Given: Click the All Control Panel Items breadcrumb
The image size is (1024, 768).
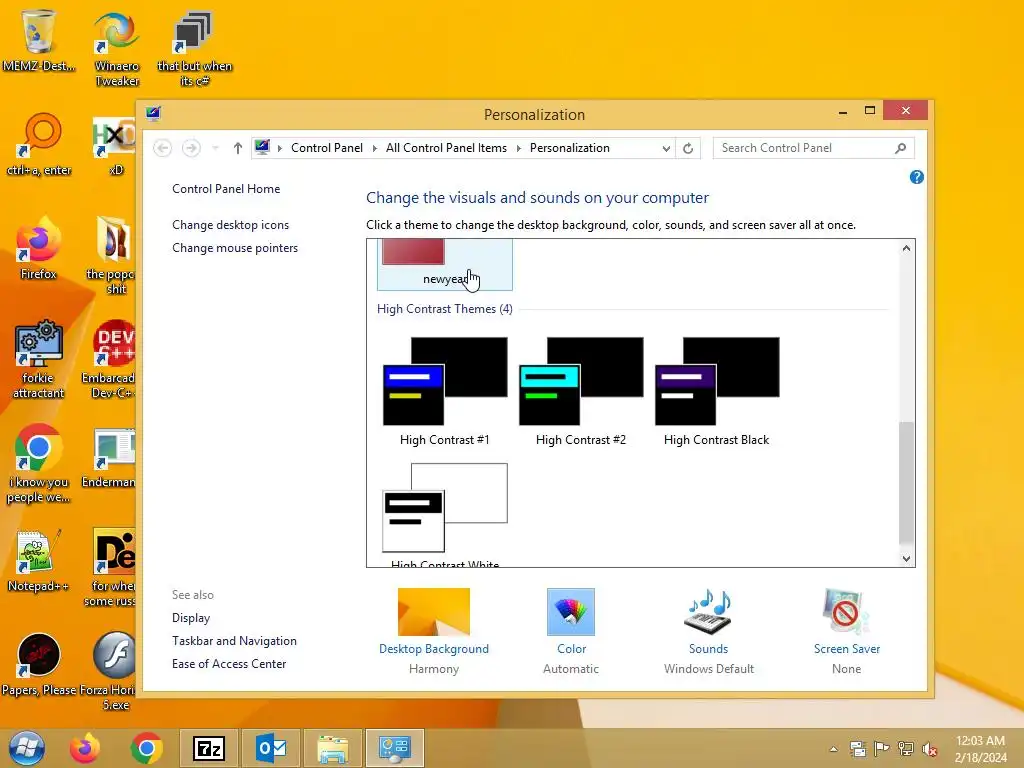Looking at the screenshot, I should (x=446, y=148).
